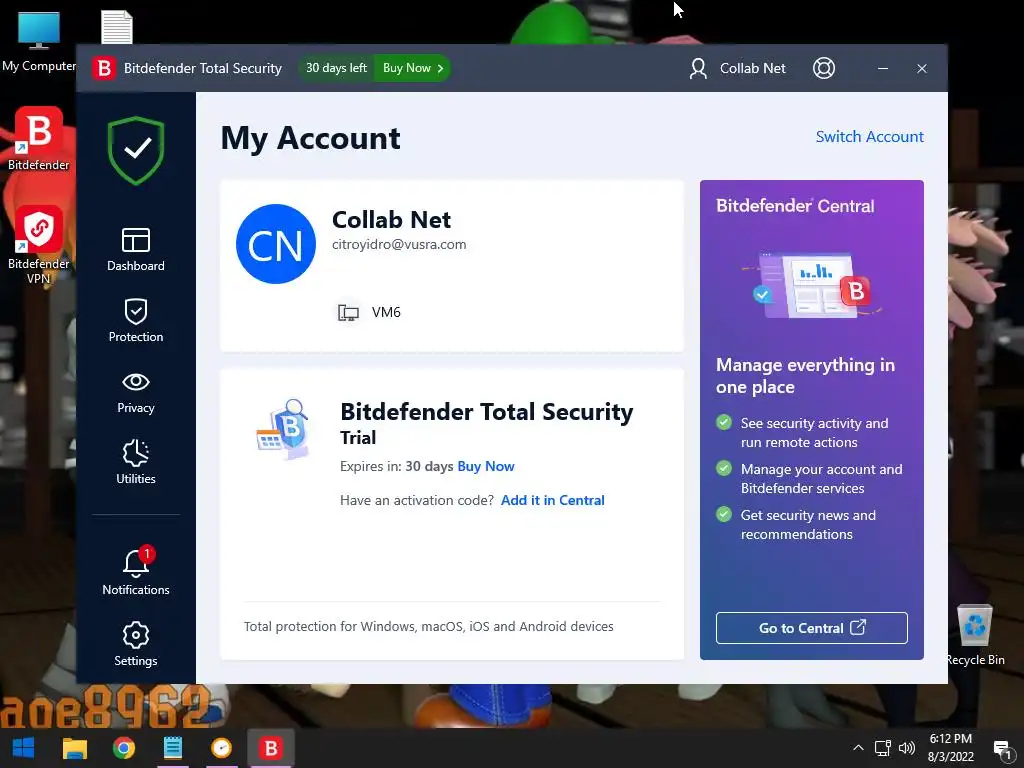Open the Utilities section
Viewport: 1024px width, 768px height.
[x=136, y=462]
